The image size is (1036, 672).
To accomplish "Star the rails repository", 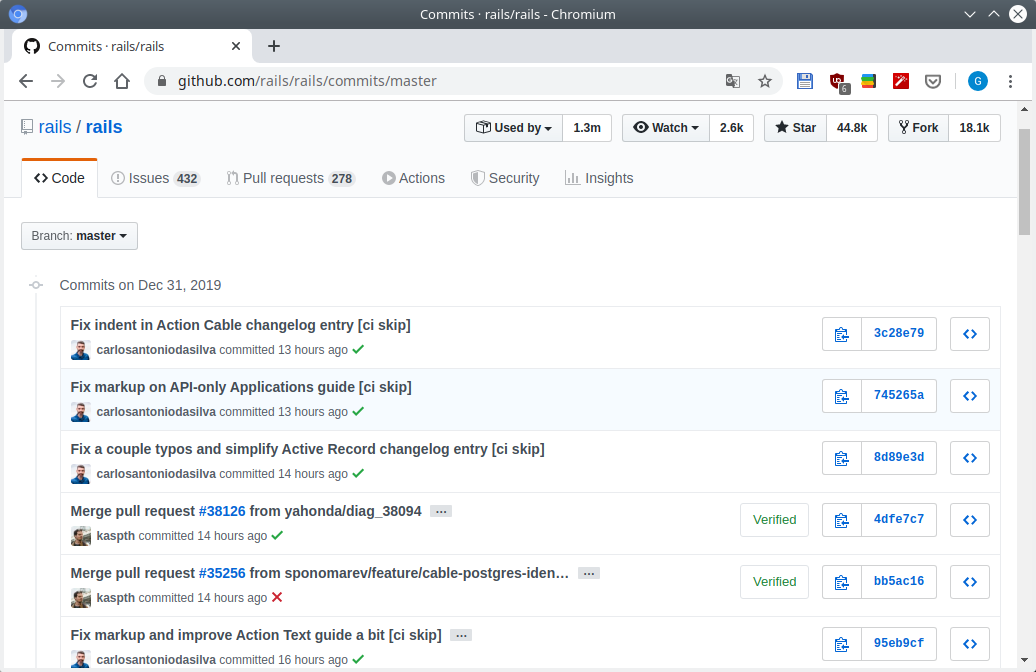I will point(796,128).
